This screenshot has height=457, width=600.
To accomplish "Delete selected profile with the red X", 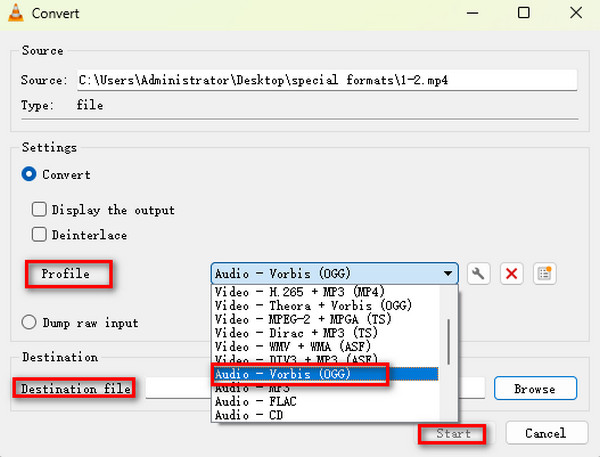I will point(512,274).
